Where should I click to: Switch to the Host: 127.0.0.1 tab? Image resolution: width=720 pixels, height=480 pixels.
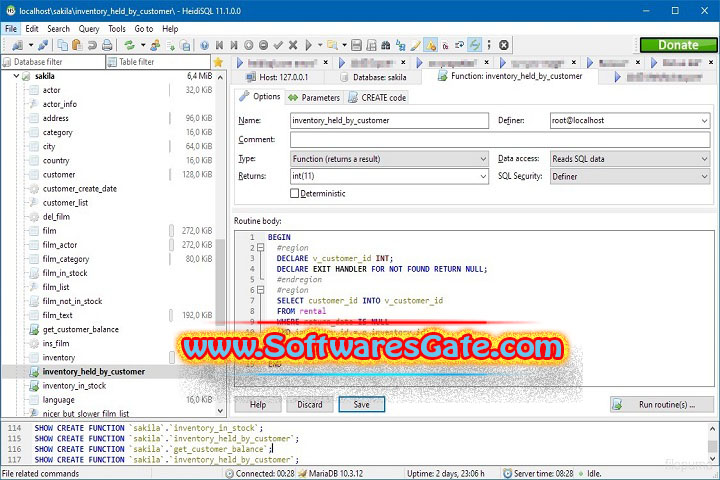[278, 77]
